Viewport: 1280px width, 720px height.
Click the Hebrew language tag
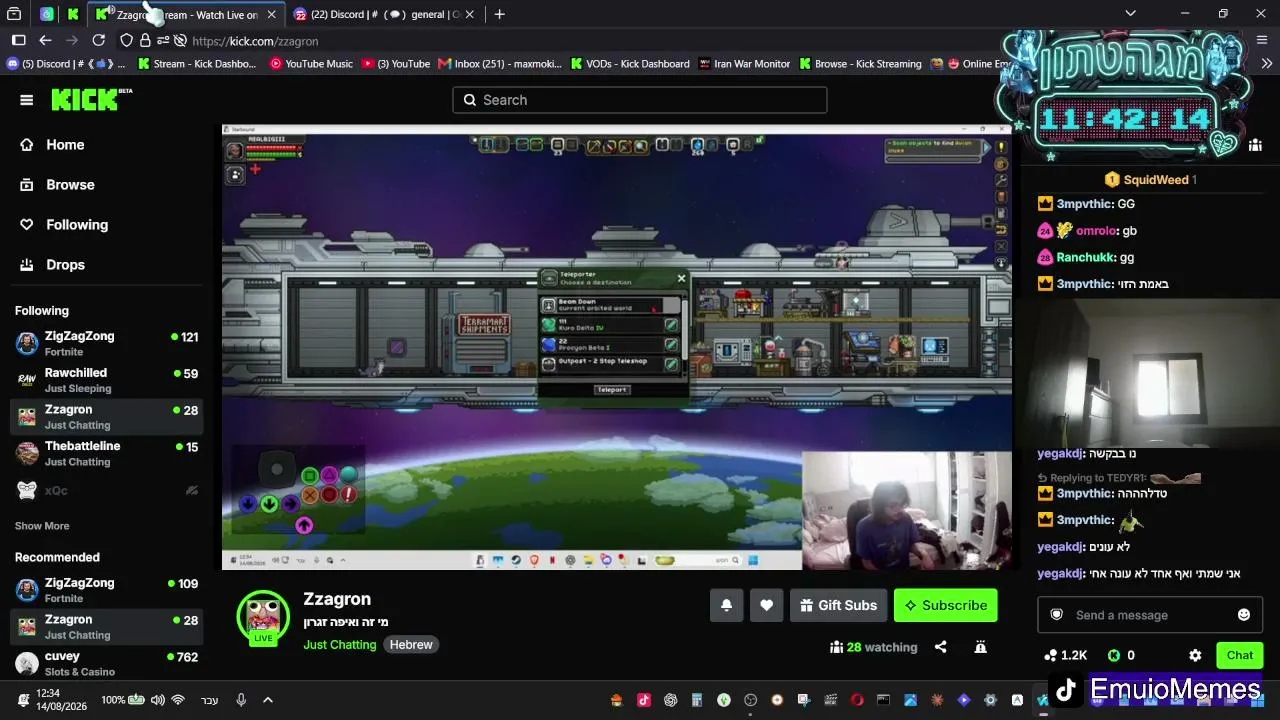tap(411, 645)
